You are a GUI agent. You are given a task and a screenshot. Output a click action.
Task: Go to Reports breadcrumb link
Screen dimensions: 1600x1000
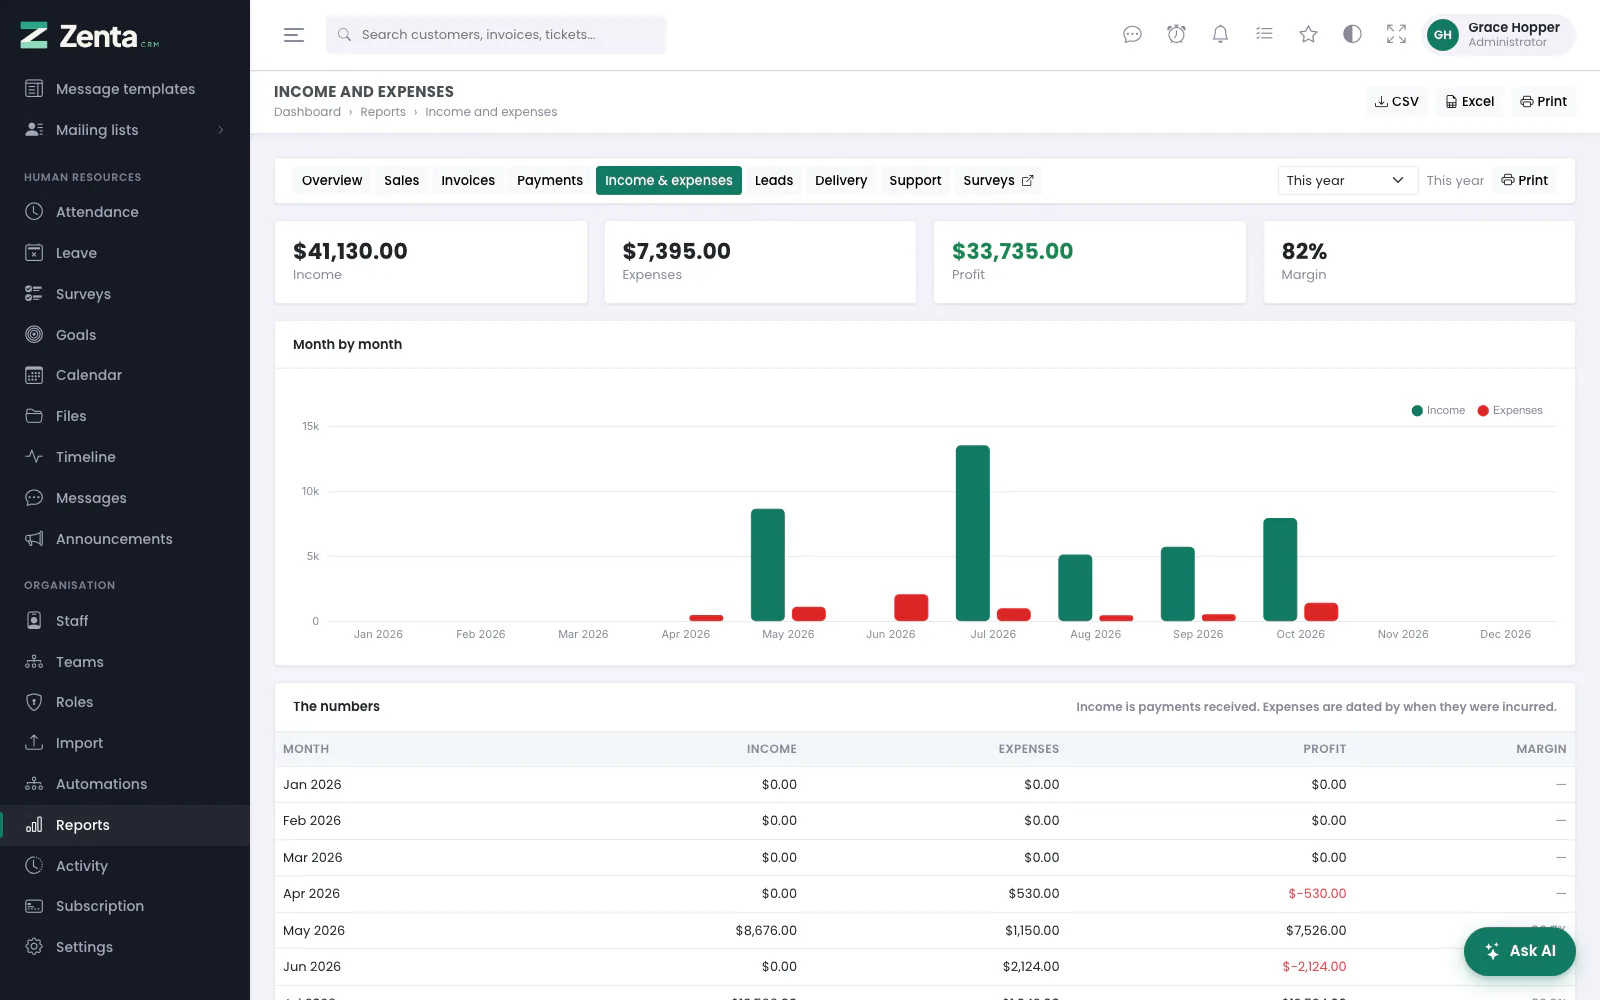click(x=383, y=112)
